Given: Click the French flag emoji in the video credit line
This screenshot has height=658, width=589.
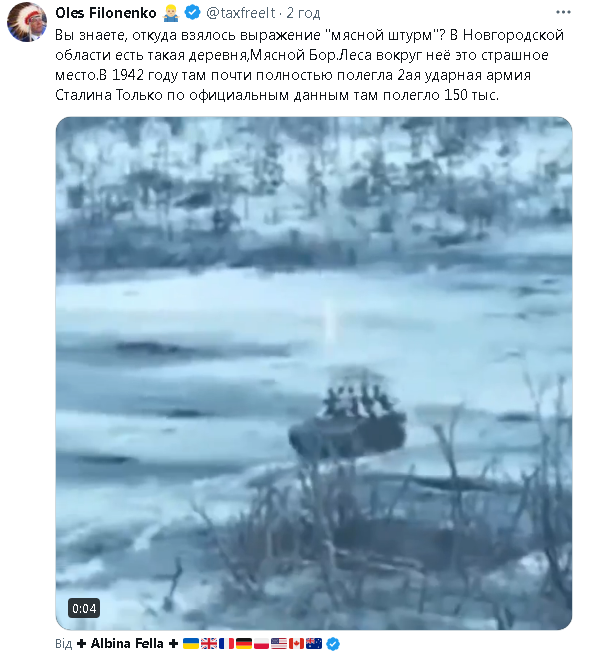Looking at the screenshot, I should tap(226, 643).
